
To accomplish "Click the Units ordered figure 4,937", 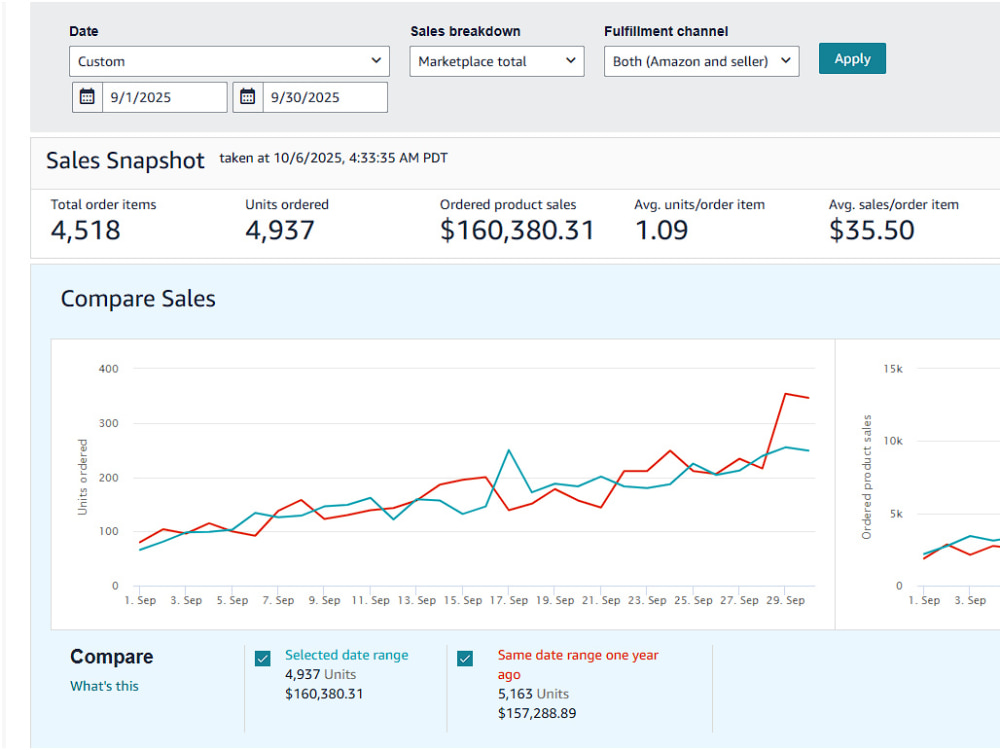I will click(280, 230).
